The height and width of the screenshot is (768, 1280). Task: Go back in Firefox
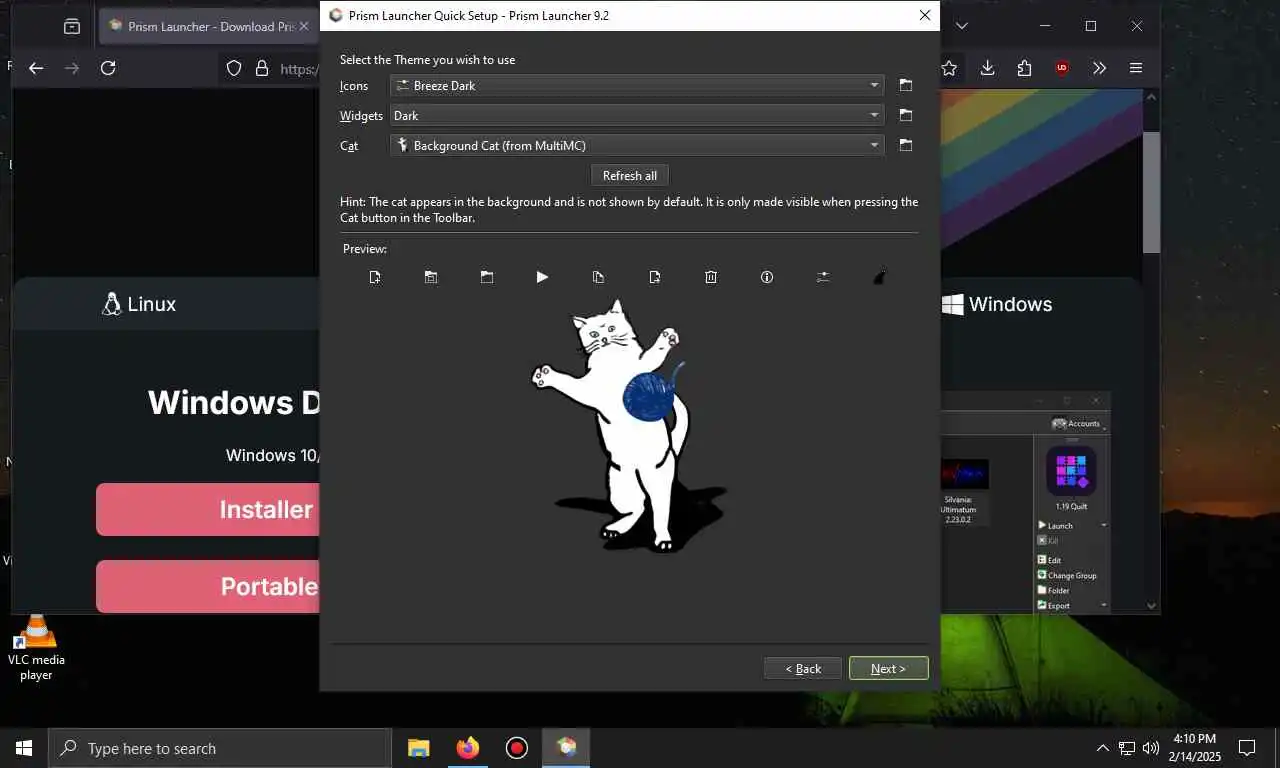tap(36, 68)
